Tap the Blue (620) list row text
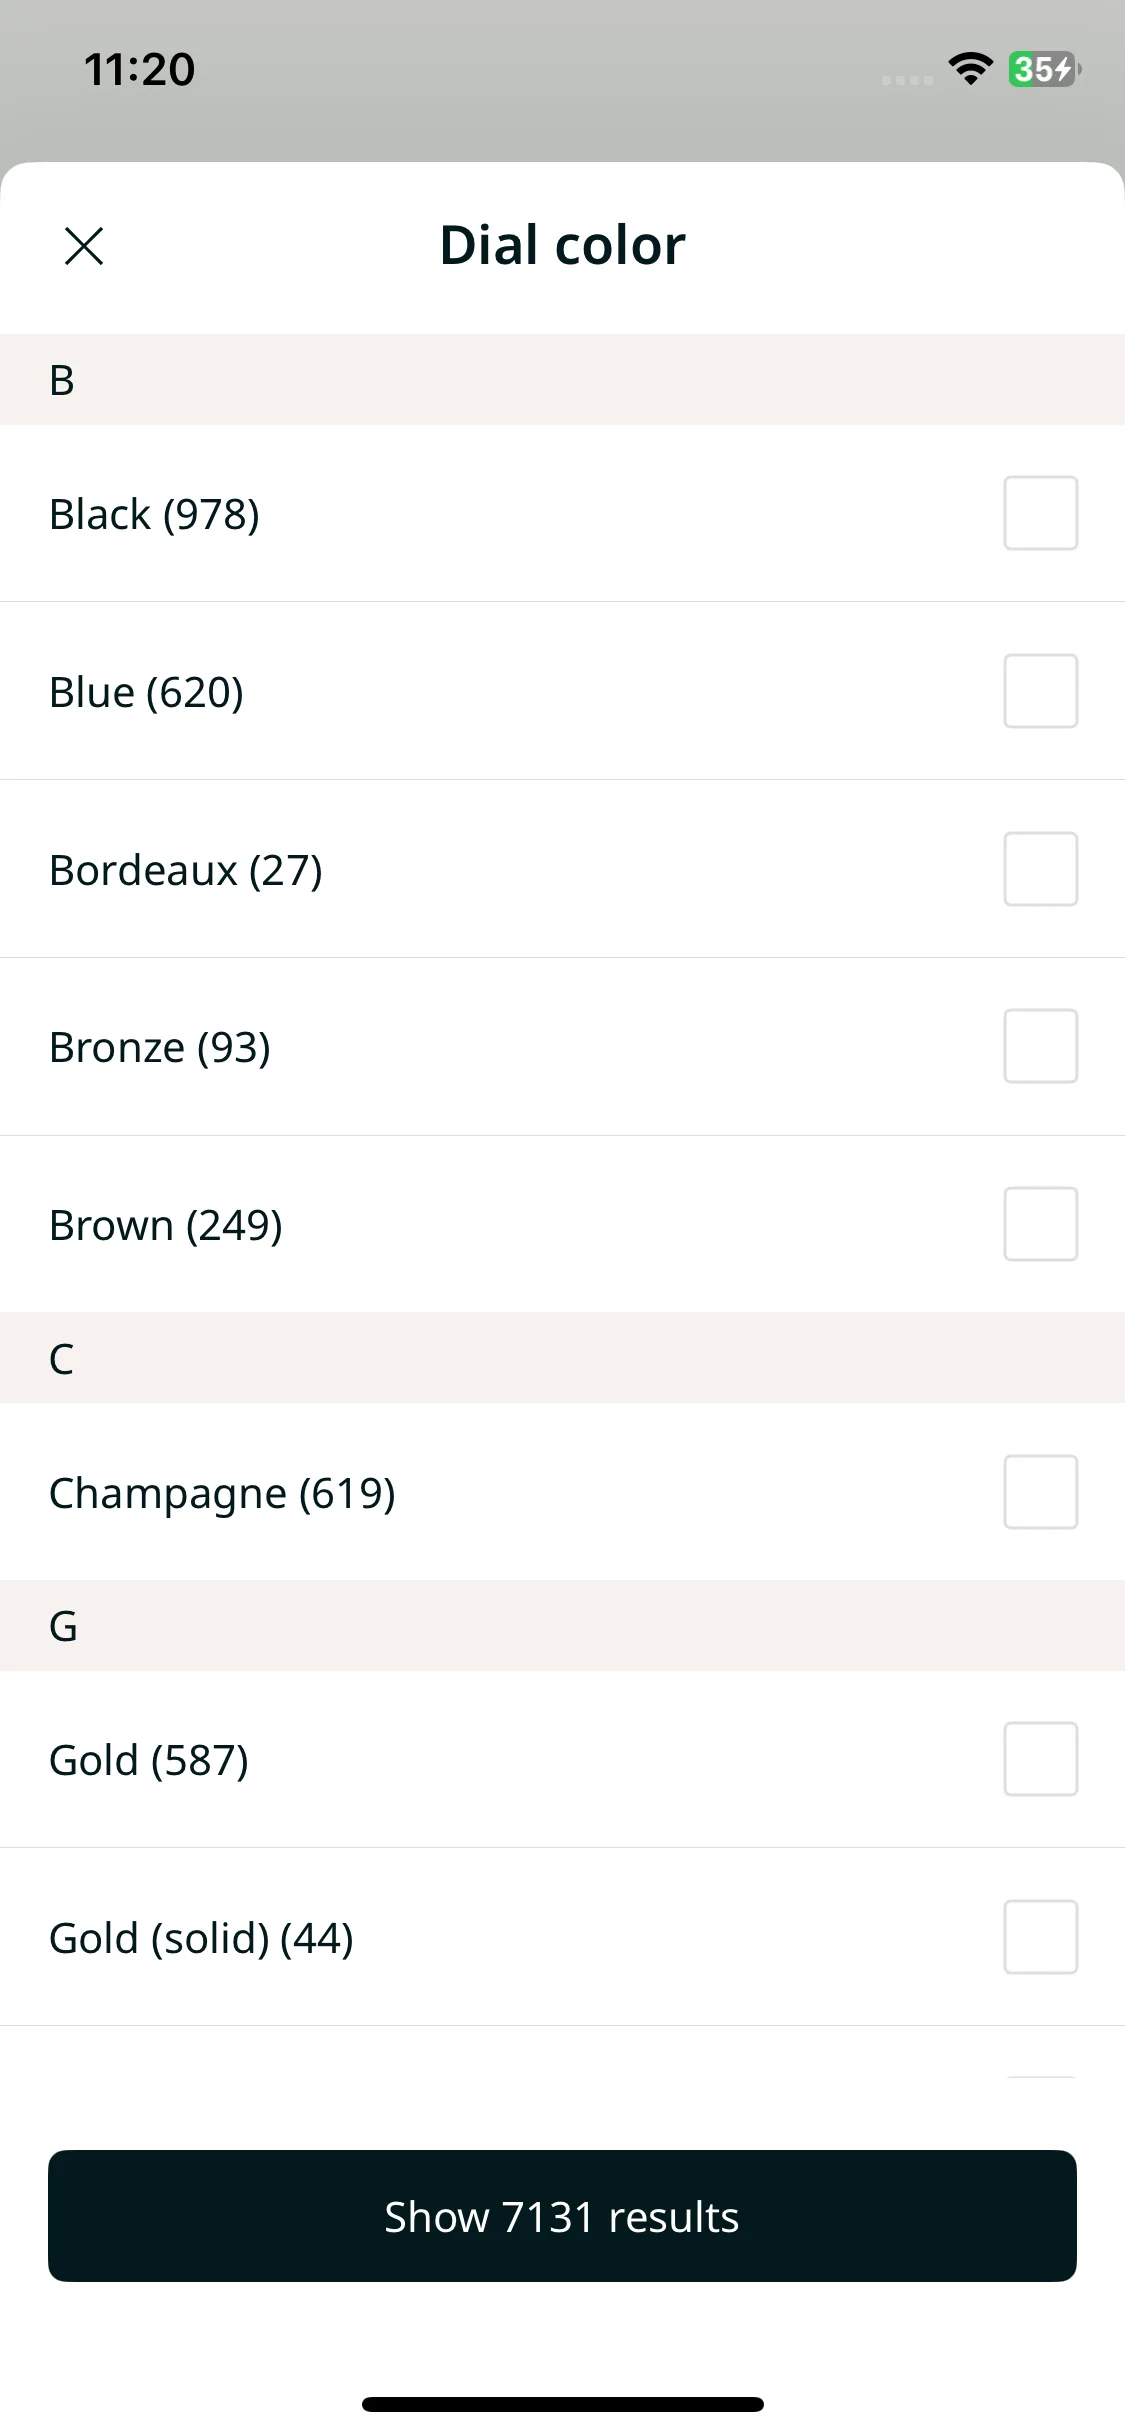The image size is (1125, 2436). pos(146,693)
